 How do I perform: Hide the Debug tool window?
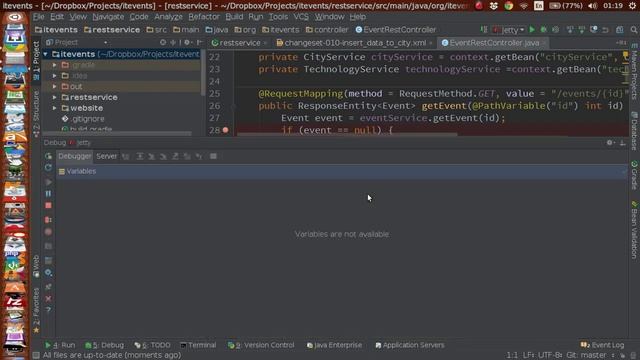(x=622, y=143)
